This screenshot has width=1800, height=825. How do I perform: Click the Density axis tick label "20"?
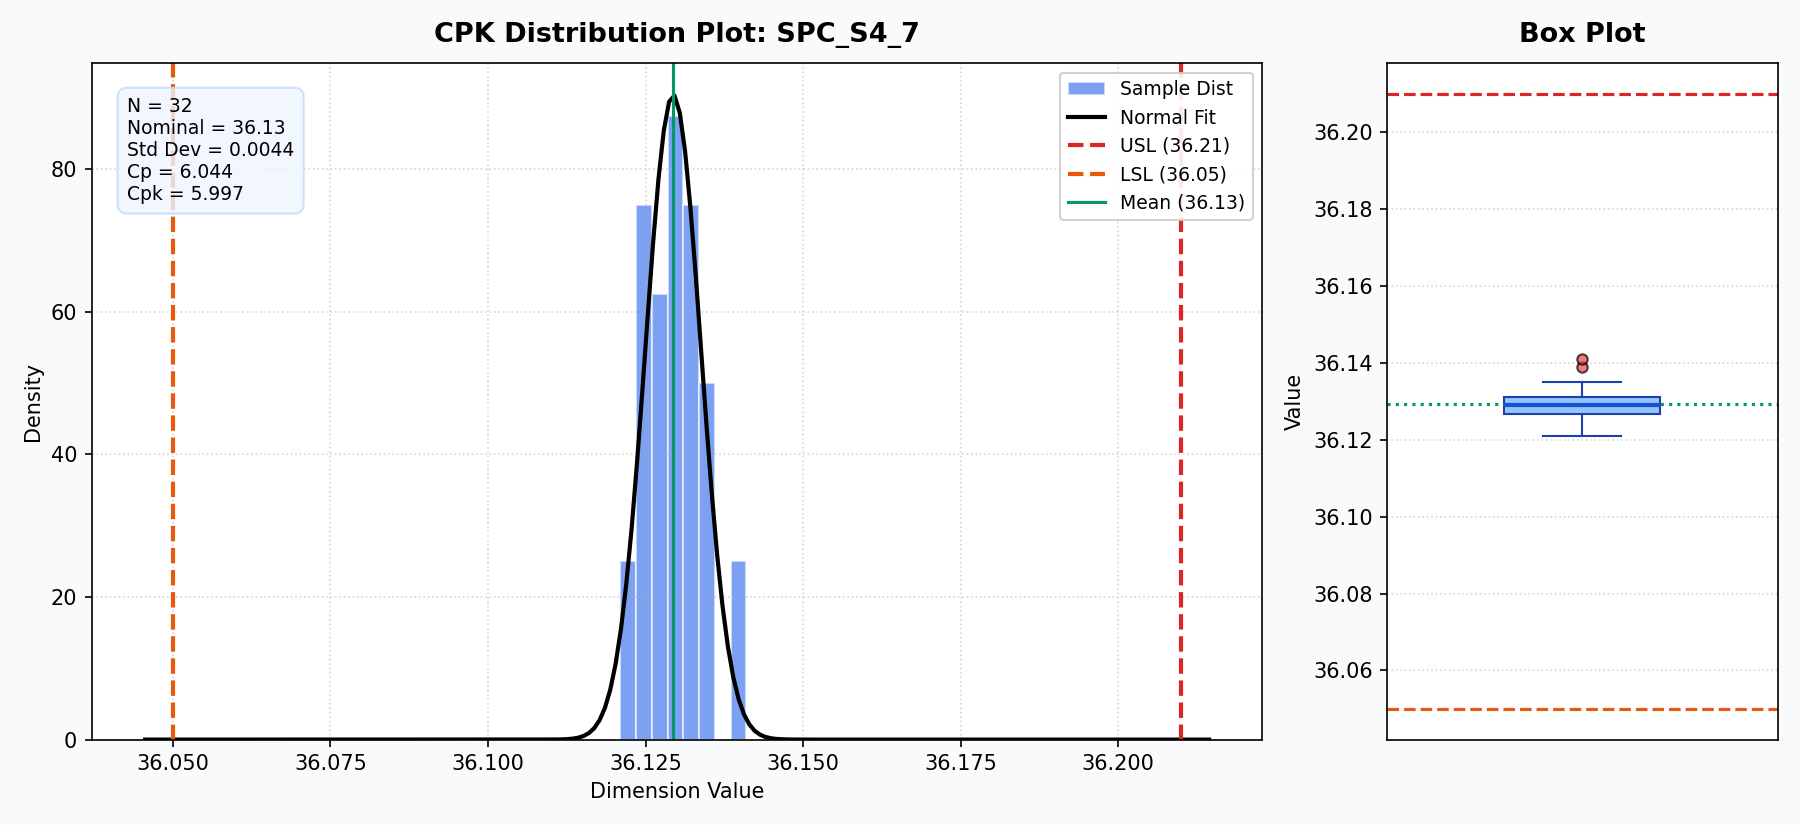point(64,597)
